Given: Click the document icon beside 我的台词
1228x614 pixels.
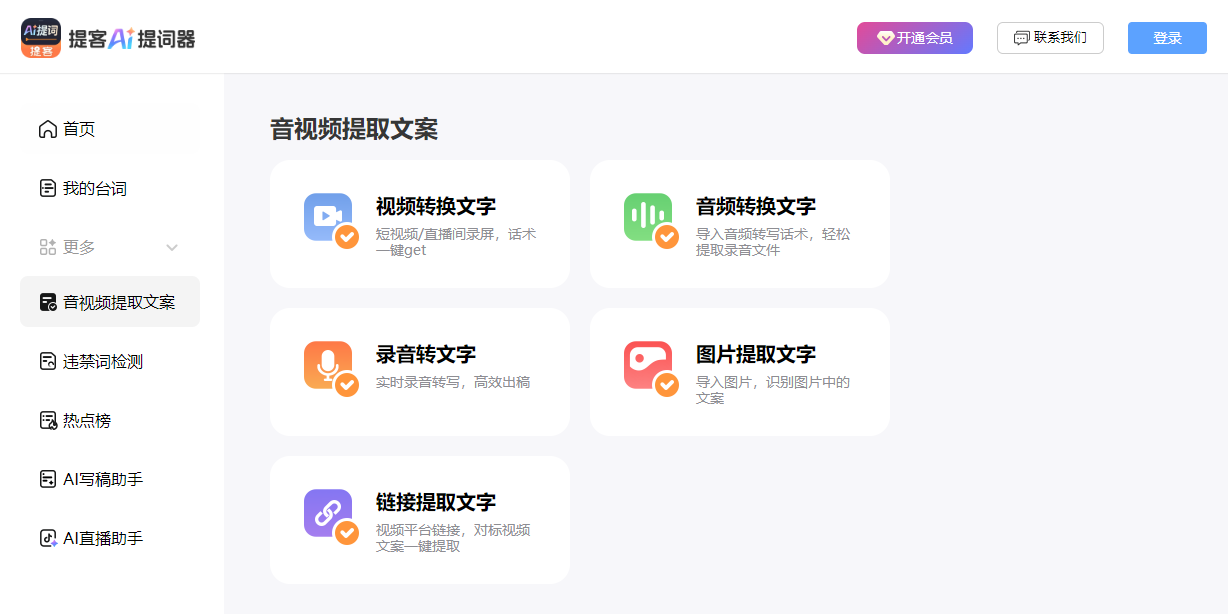Looking at the screenshot, I should 47,188.
